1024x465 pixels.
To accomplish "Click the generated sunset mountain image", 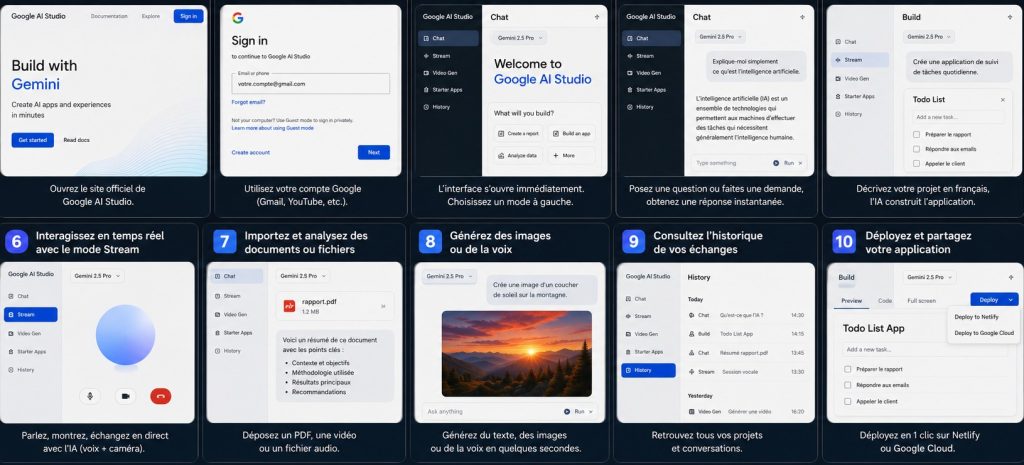I will 517,353.
